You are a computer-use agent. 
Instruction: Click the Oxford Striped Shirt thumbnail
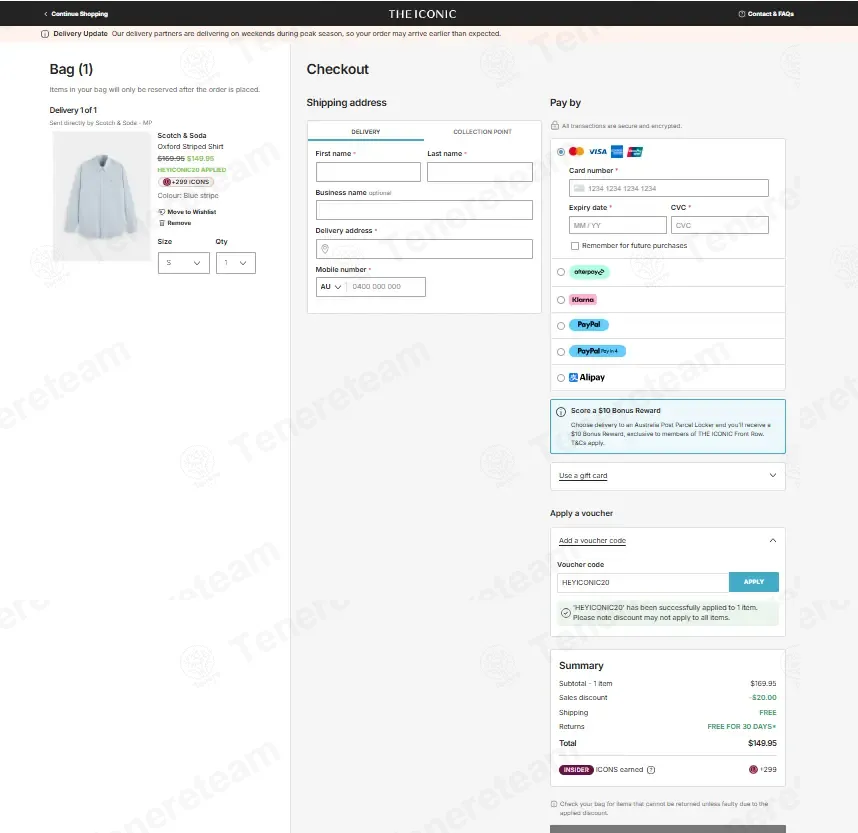coord(102,196)
